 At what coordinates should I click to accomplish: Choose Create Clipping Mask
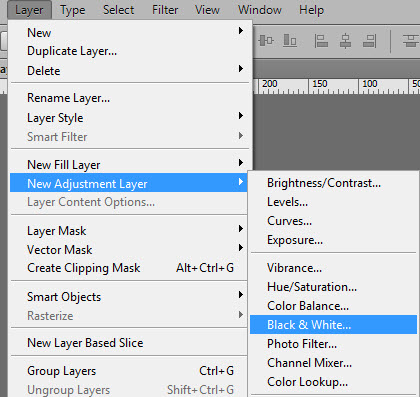click(129, 268)
